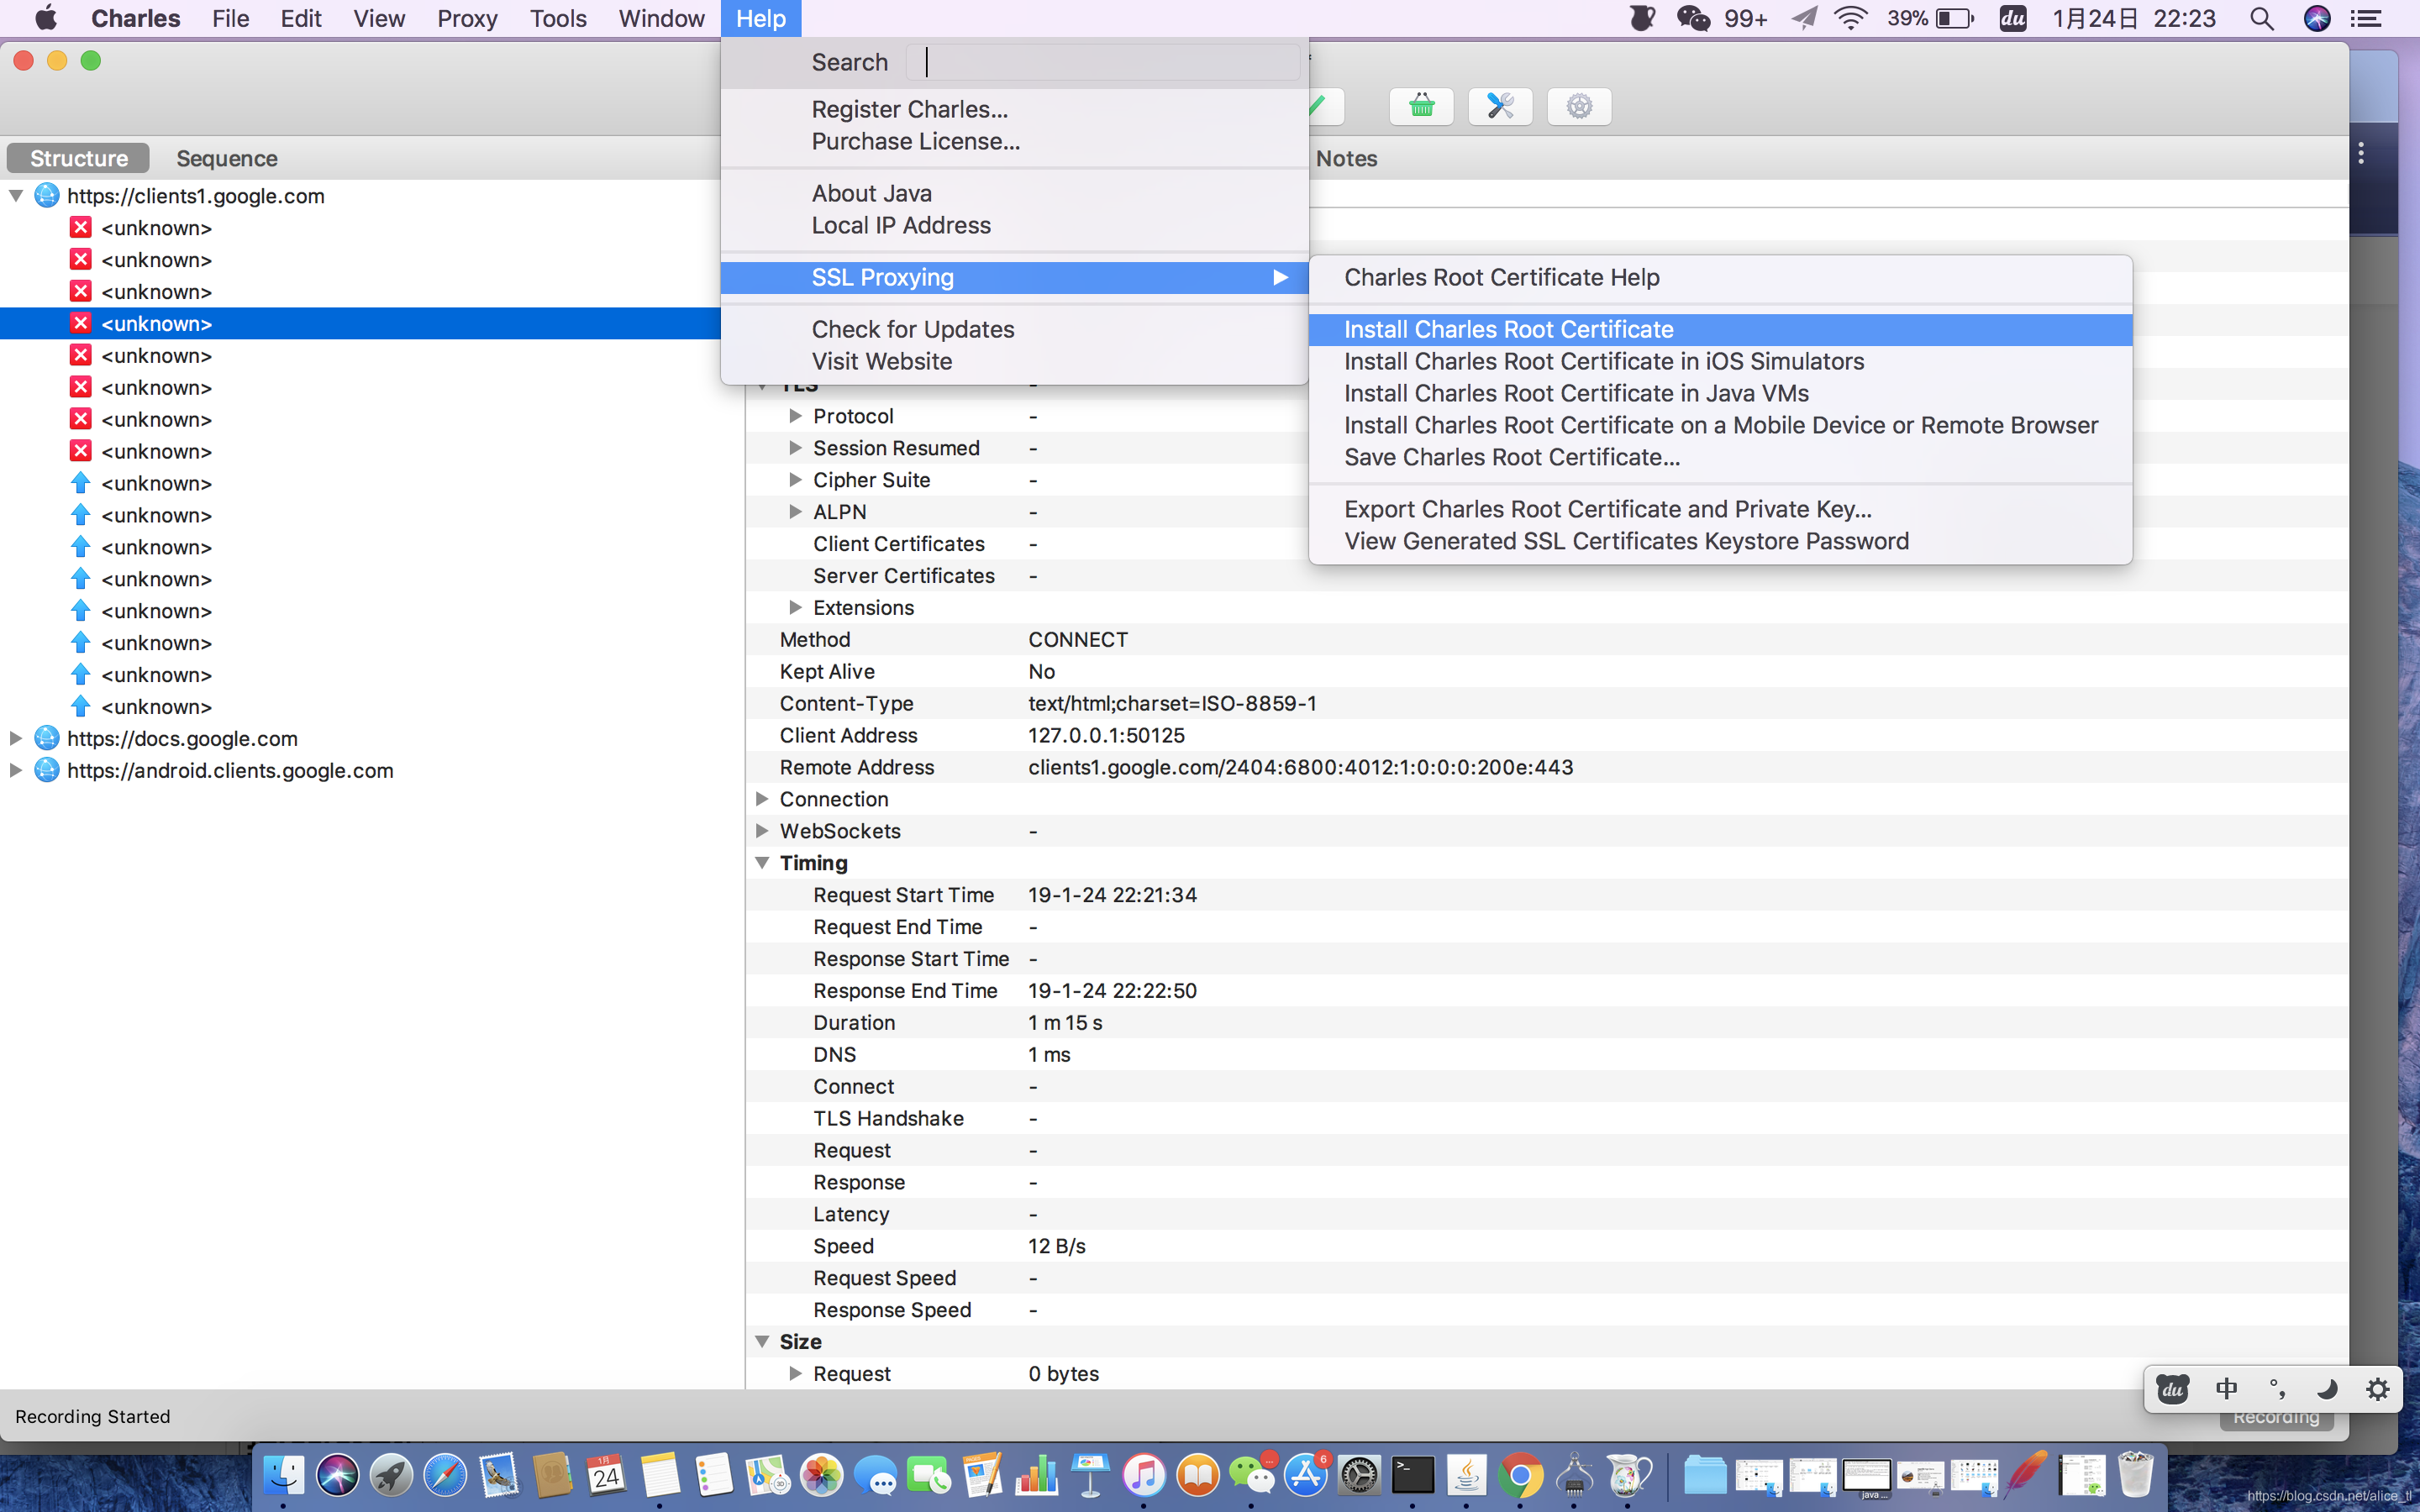Click the globe icon for clients1.google.com
Screen dimensions: 2420x1512
[x=46, y=195]
